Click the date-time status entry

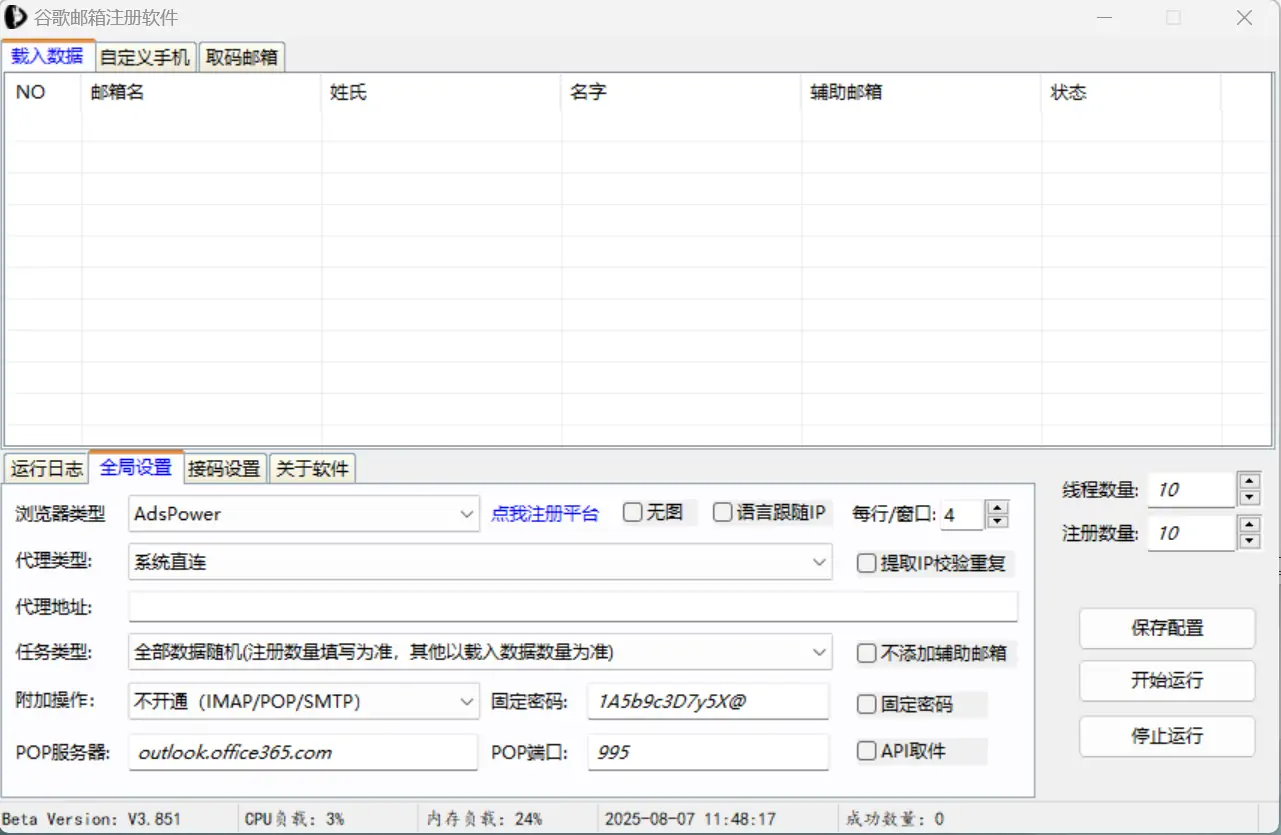(691, 819)
